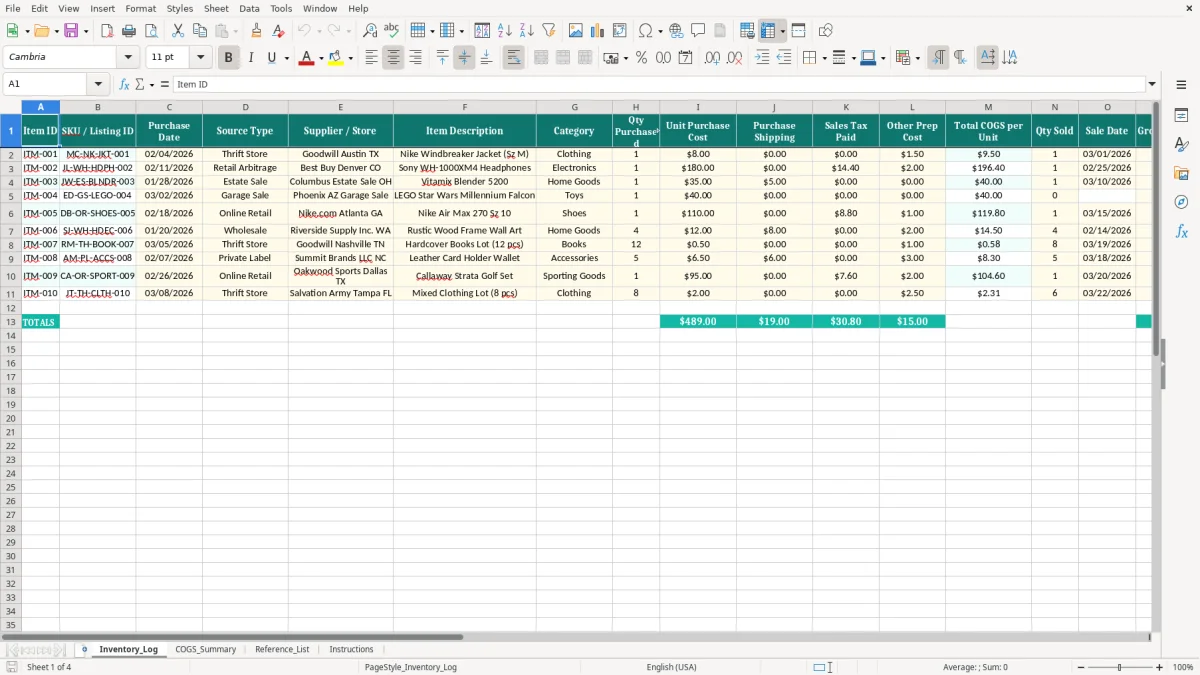Viewport: 1200px width, 675px height.
Task: Switch to the Reference_List sheet tab
Action: [x=282, y=649]
